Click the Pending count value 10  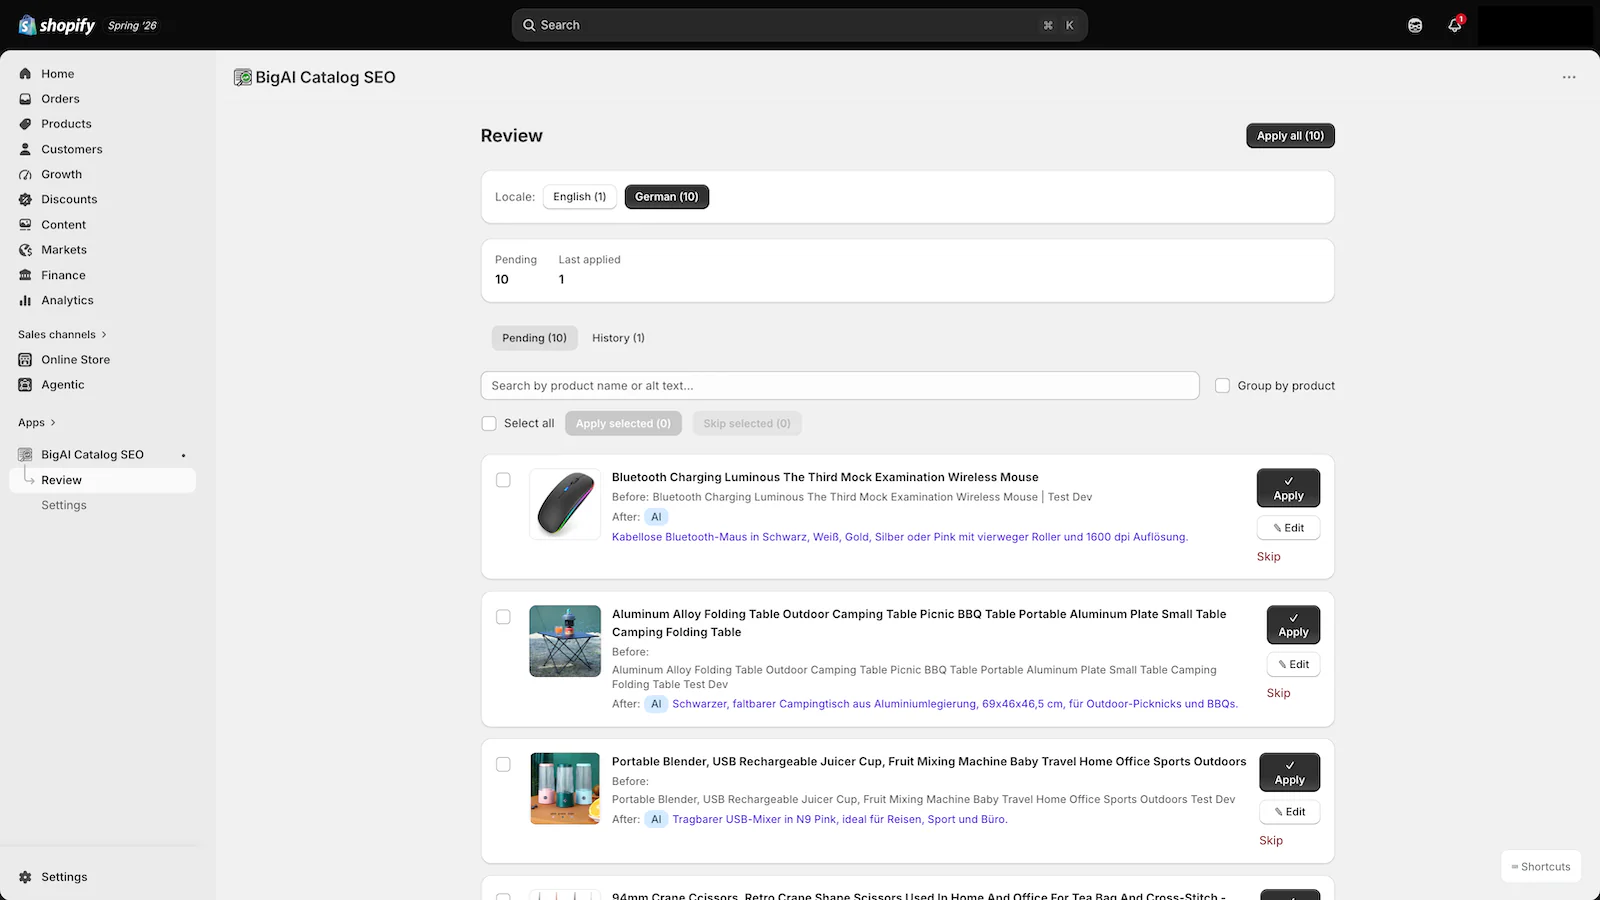pyautogui.click(x=502, y=280)
